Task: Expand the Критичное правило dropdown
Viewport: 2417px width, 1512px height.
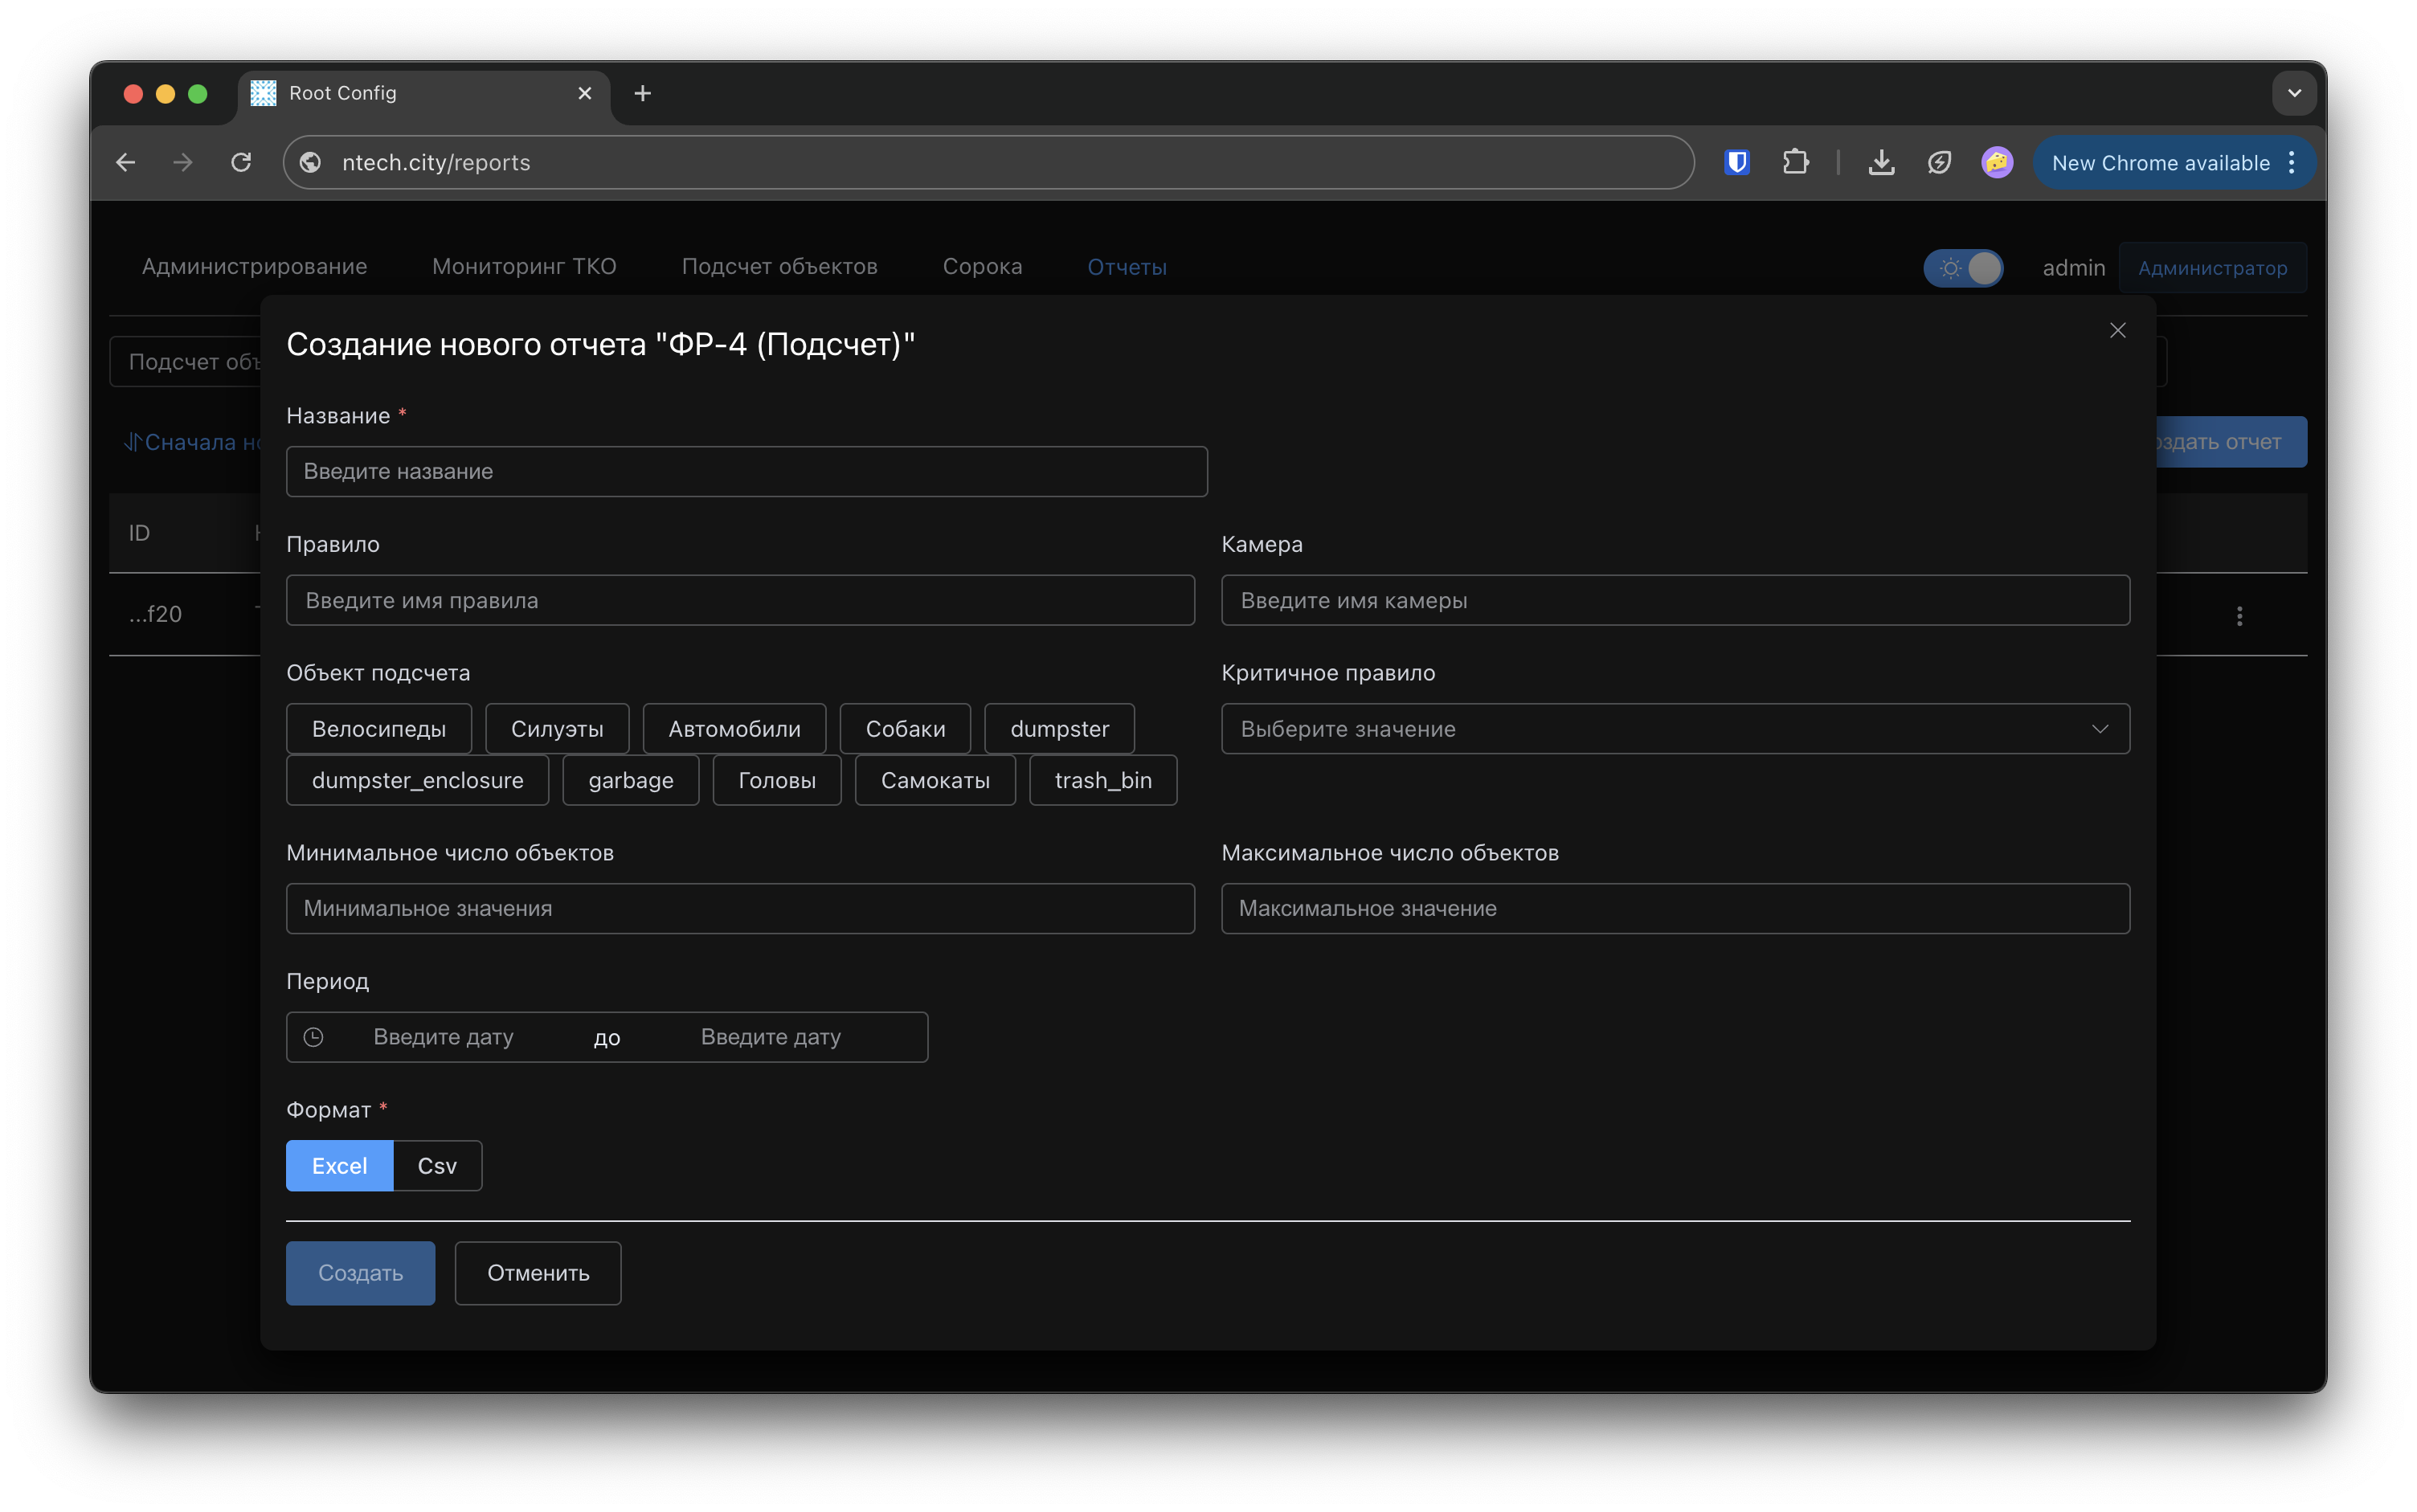Action: (1675, 729)
